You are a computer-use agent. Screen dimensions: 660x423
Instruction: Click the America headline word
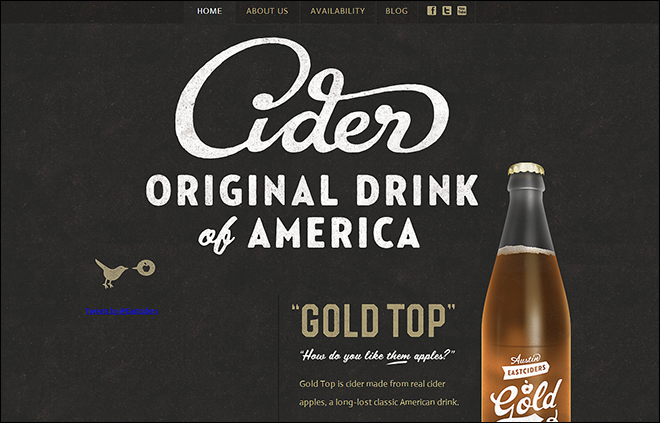coord(334,234)
